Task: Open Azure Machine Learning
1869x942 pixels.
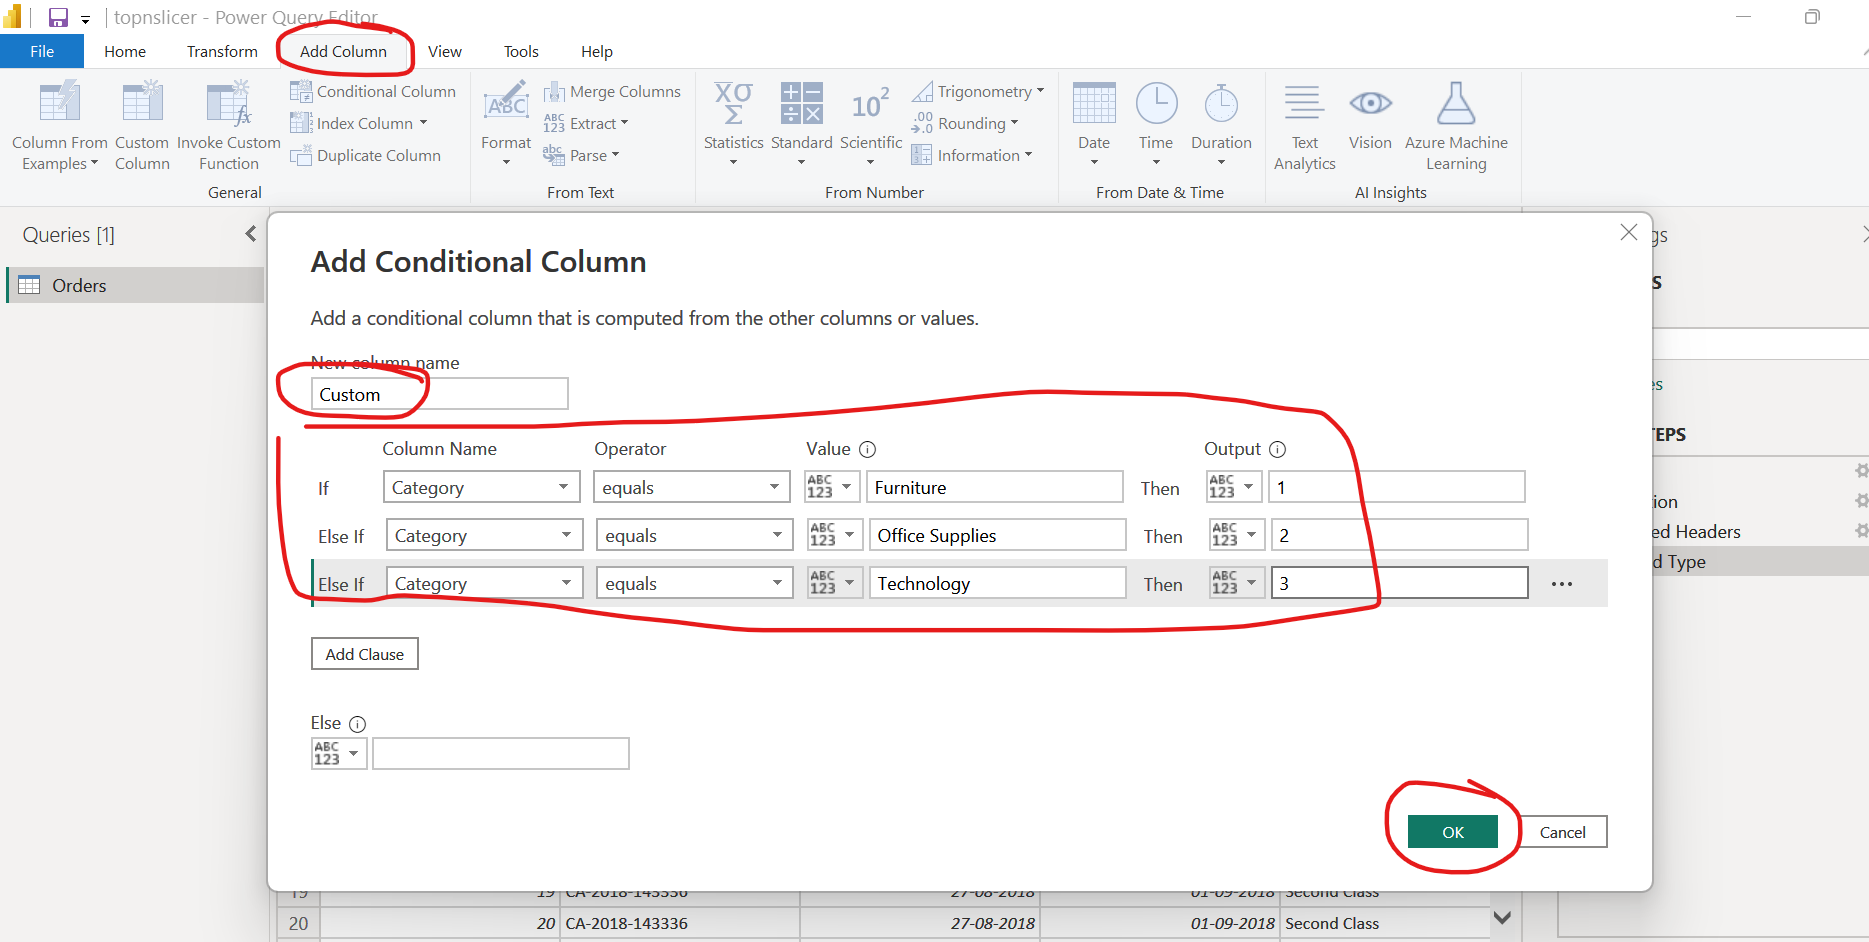Action: pos(1456,127)
